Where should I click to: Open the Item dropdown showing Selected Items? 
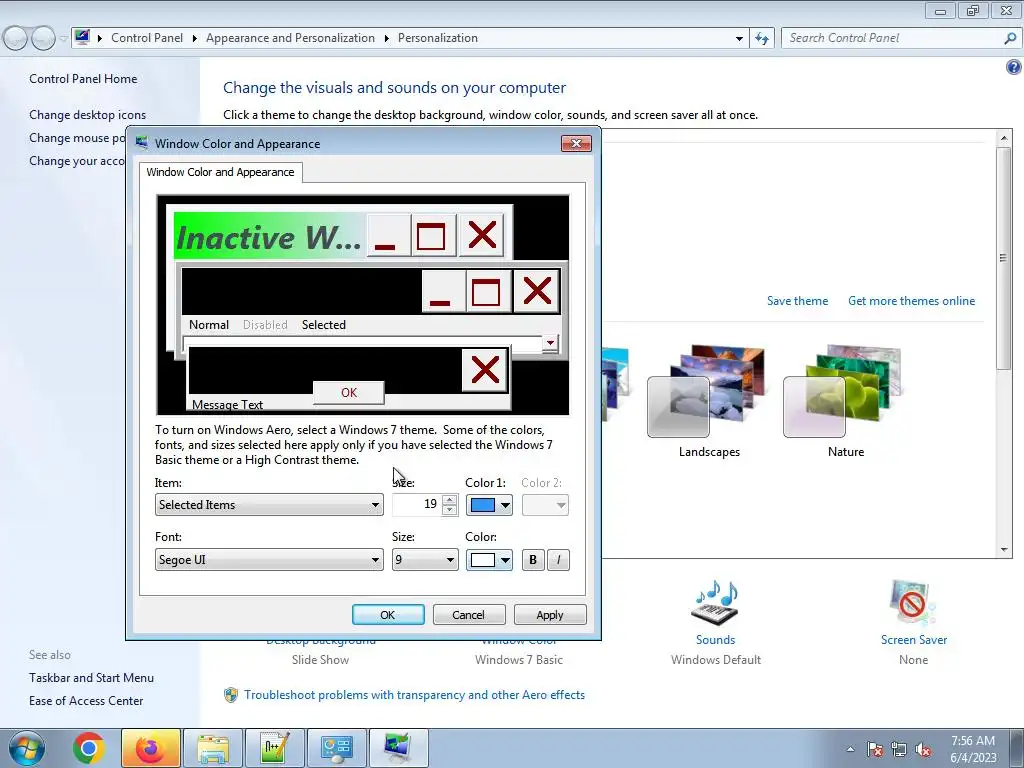pos(269,505)
